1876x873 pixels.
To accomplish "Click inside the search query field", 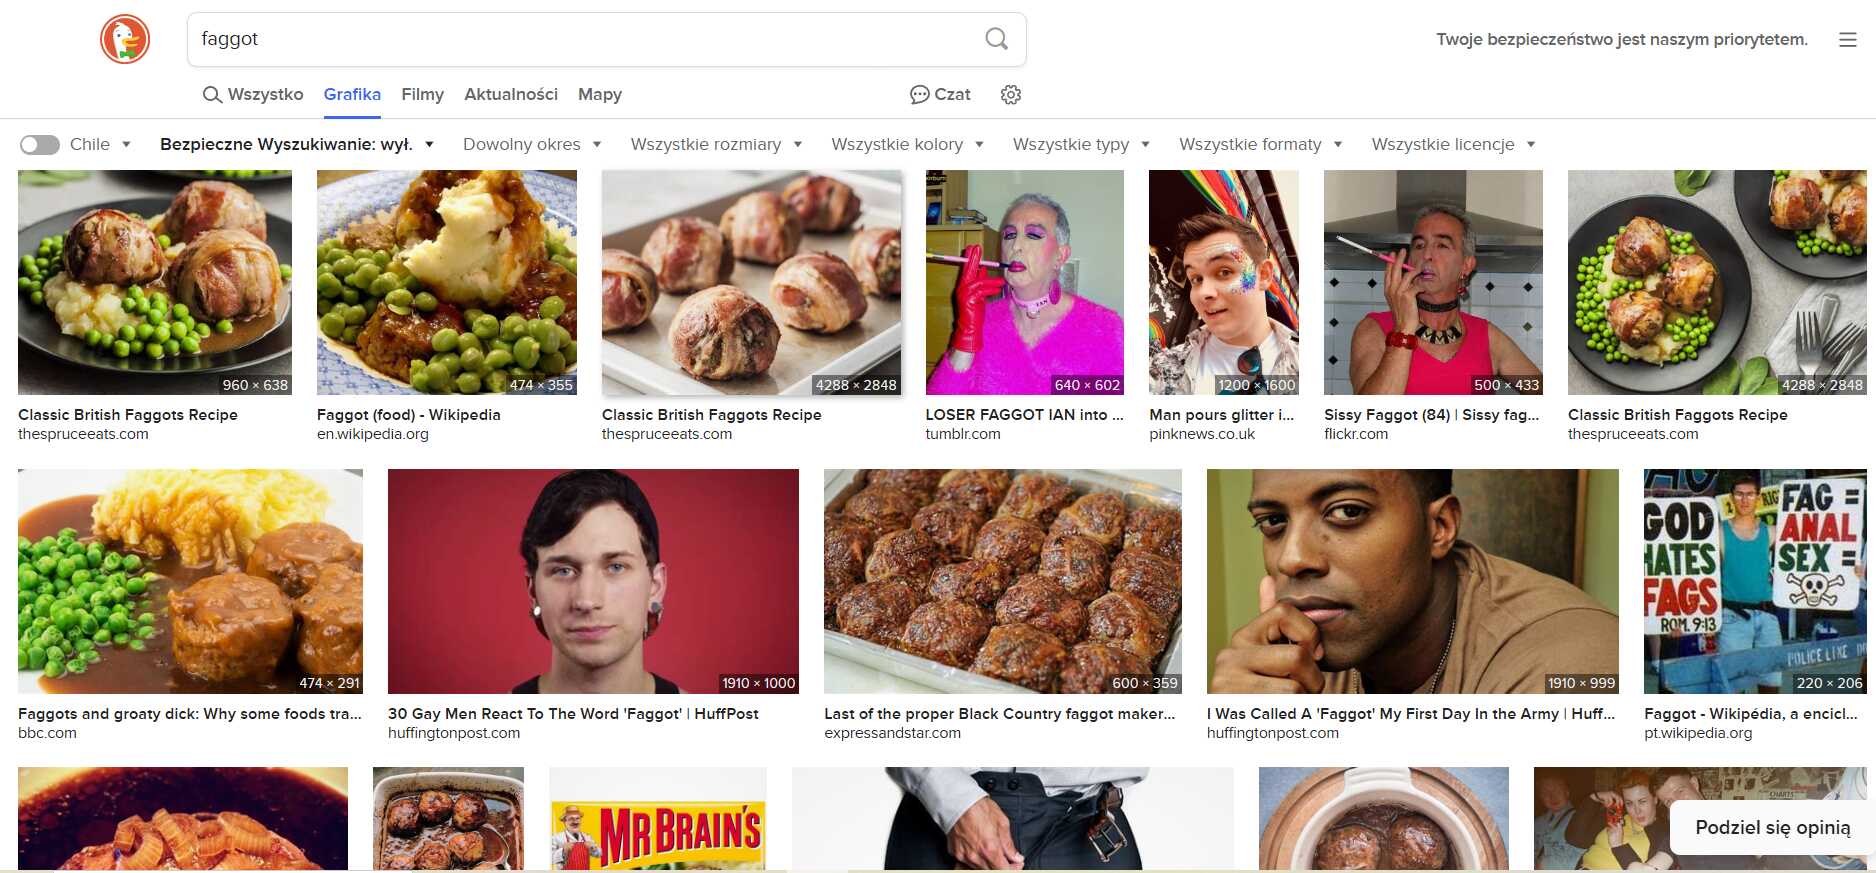I will pyautogui.click(x=585, y=39).
